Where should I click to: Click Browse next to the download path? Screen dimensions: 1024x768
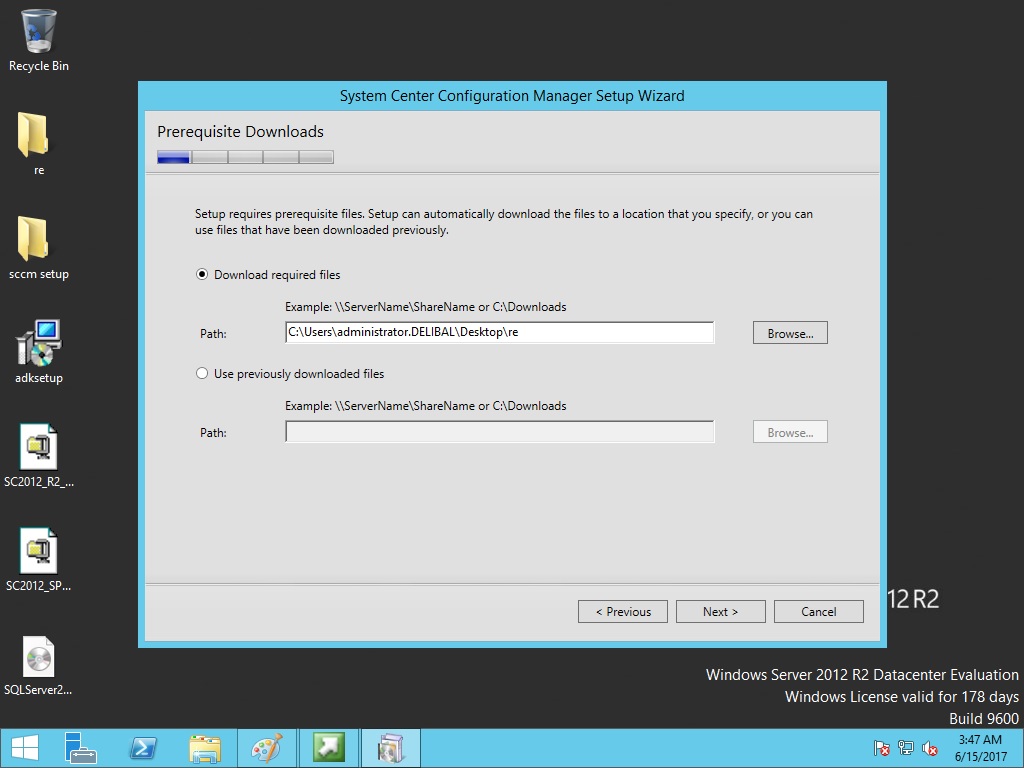(789, 333)
